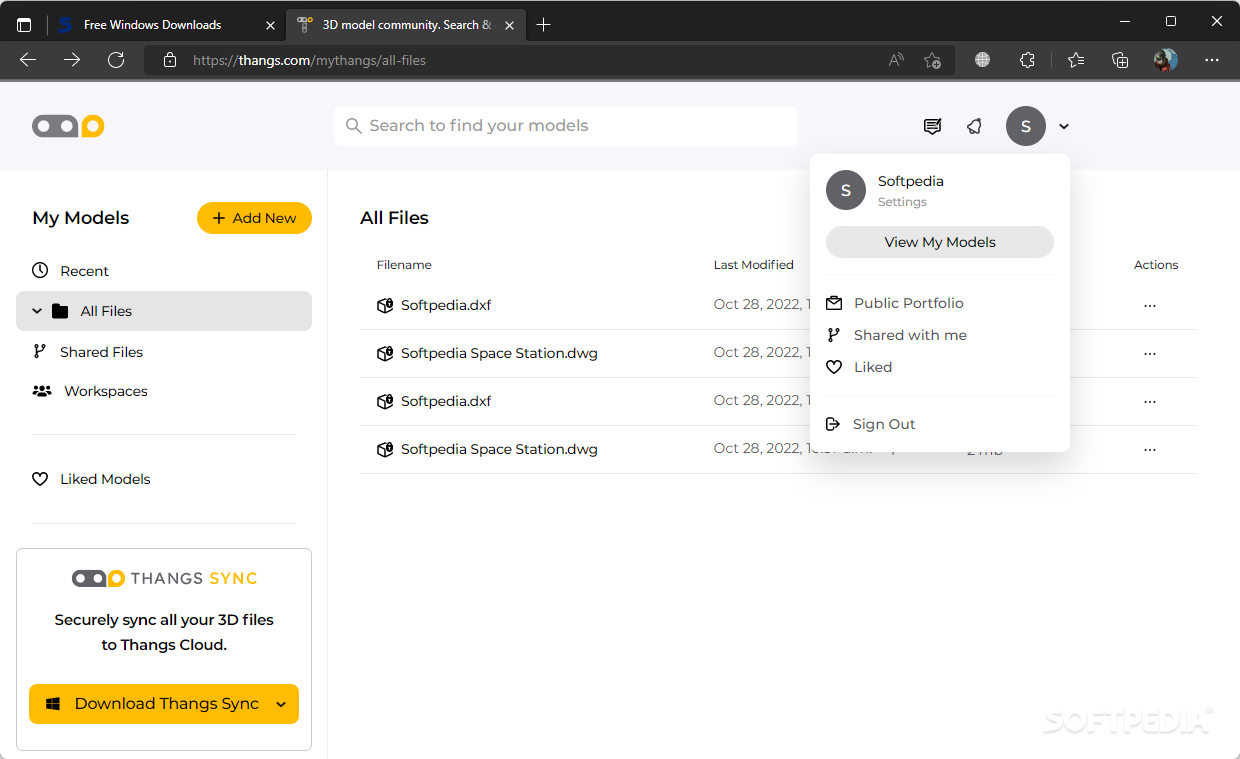Go back in browser
Viewport: 1240px width, 759px height.
click(28, 60)
